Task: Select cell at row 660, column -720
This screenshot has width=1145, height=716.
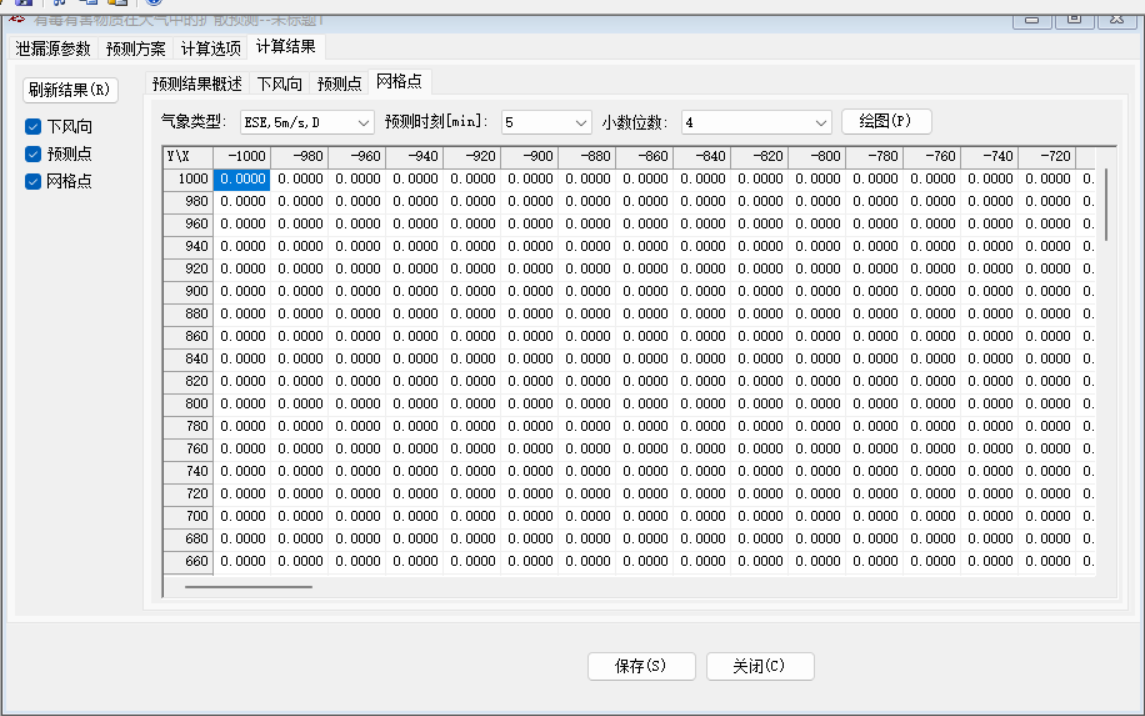Action: click(x=1047, y=561)
